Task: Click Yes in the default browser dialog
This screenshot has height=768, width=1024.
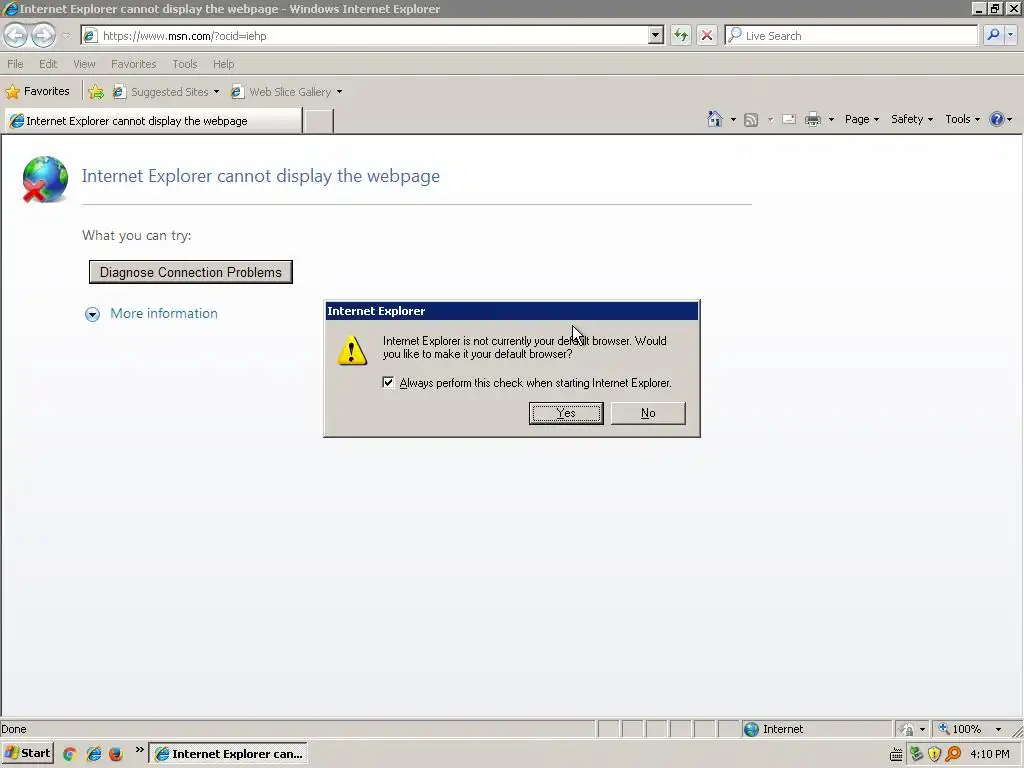Action: 566,413
